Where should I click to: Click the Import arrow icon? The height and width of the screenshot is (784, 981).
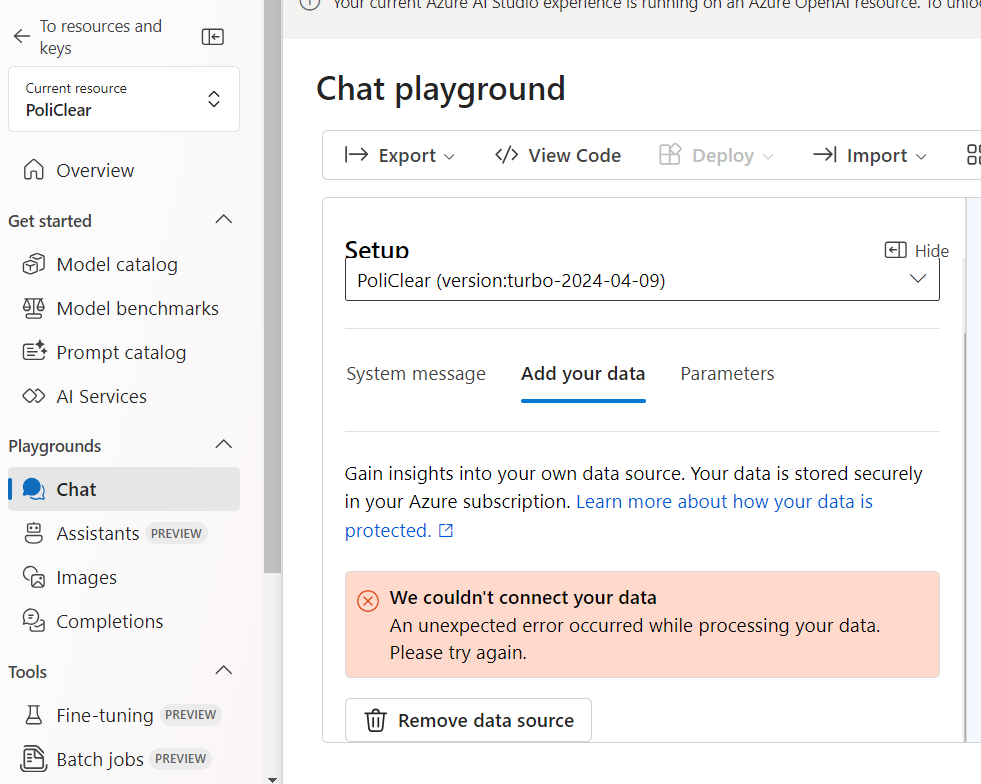(x=825, y=154)
